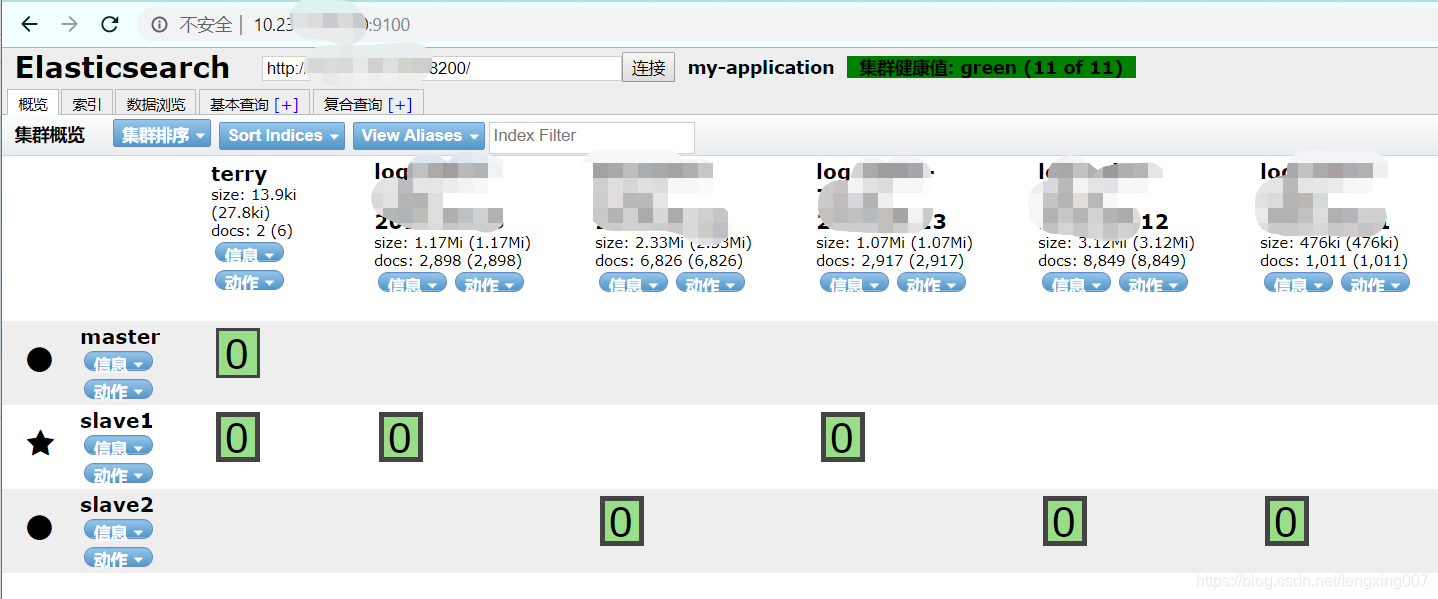Click the 集群概览 label
The width and height of the screenshot is (1438, 599).
pyautogui.click(x=50, y=135)
